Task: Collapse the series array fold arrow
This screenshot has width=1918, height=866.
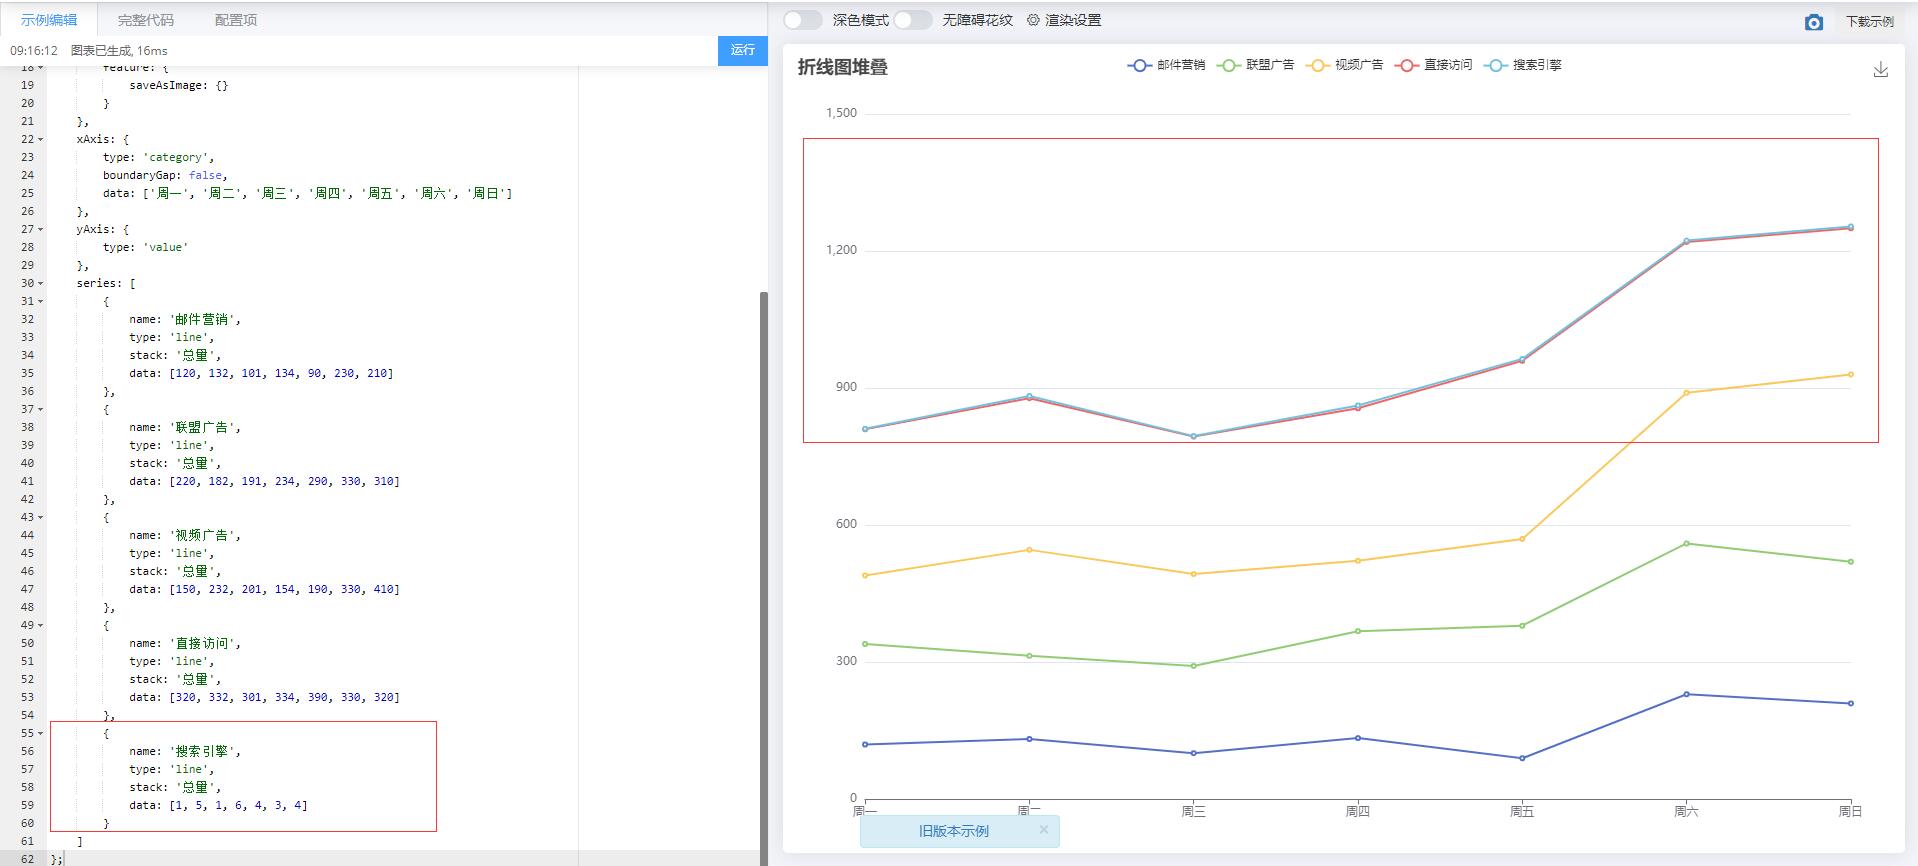Action: (x=41, y=283)
